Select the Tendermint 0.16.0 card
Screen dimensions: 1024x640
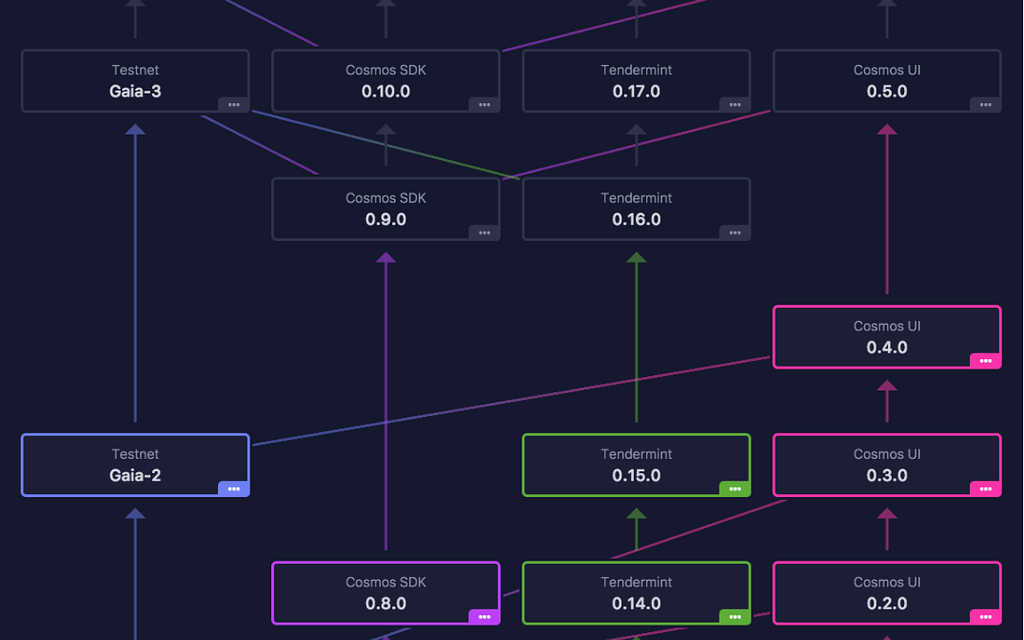pyautogui.click(x=637, y=209)
